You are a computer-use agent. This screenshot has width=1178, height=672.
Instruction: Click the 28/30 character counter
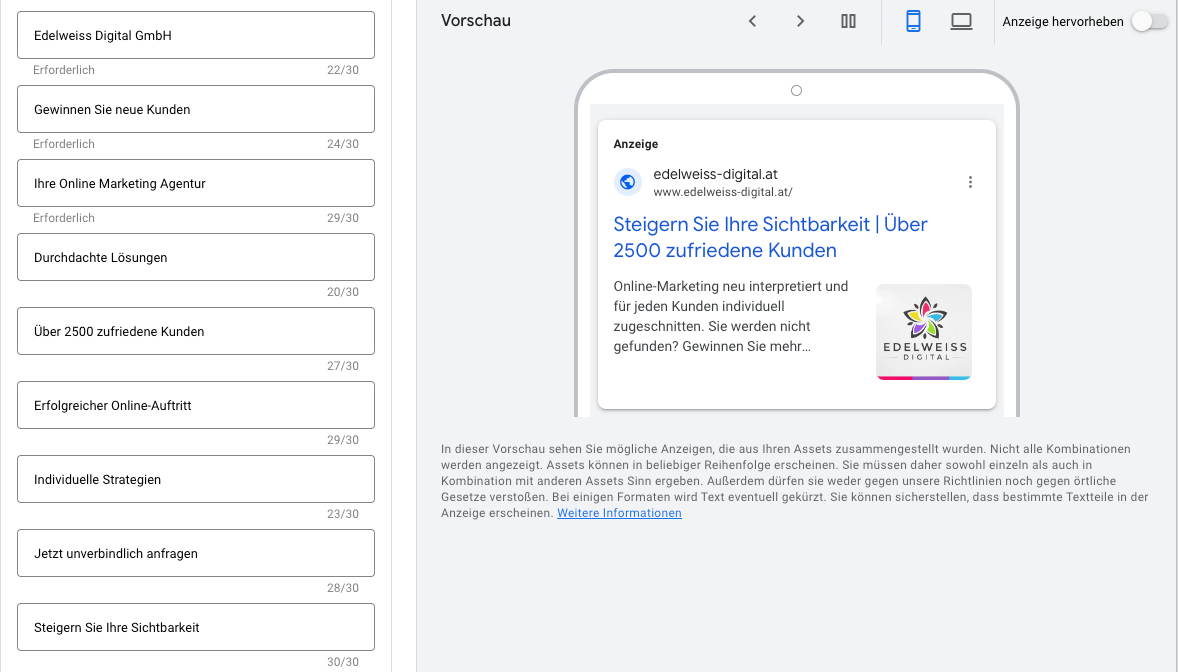coord(343,588)
